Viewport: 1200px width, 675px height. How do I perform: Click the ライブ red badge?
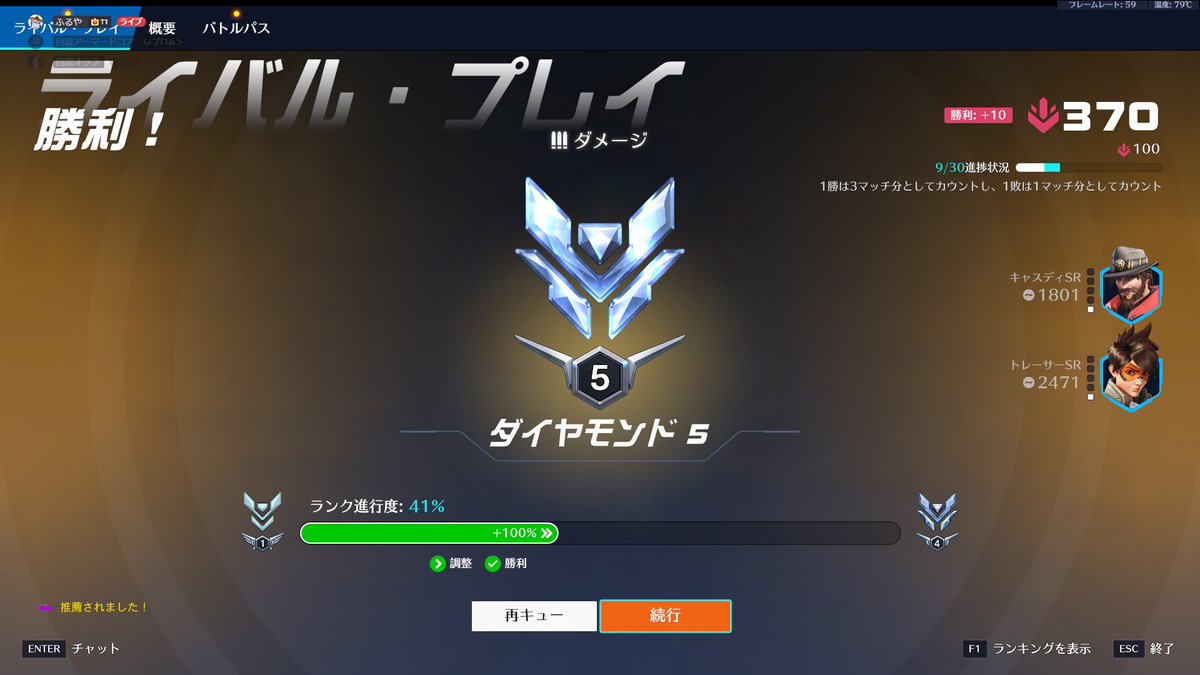click(131, 20)
